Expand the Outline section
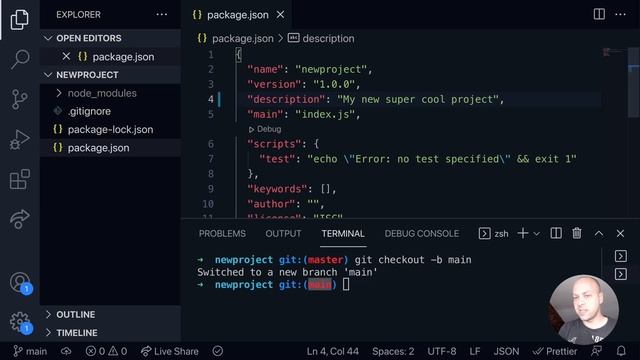 click(x=111, y=314)
